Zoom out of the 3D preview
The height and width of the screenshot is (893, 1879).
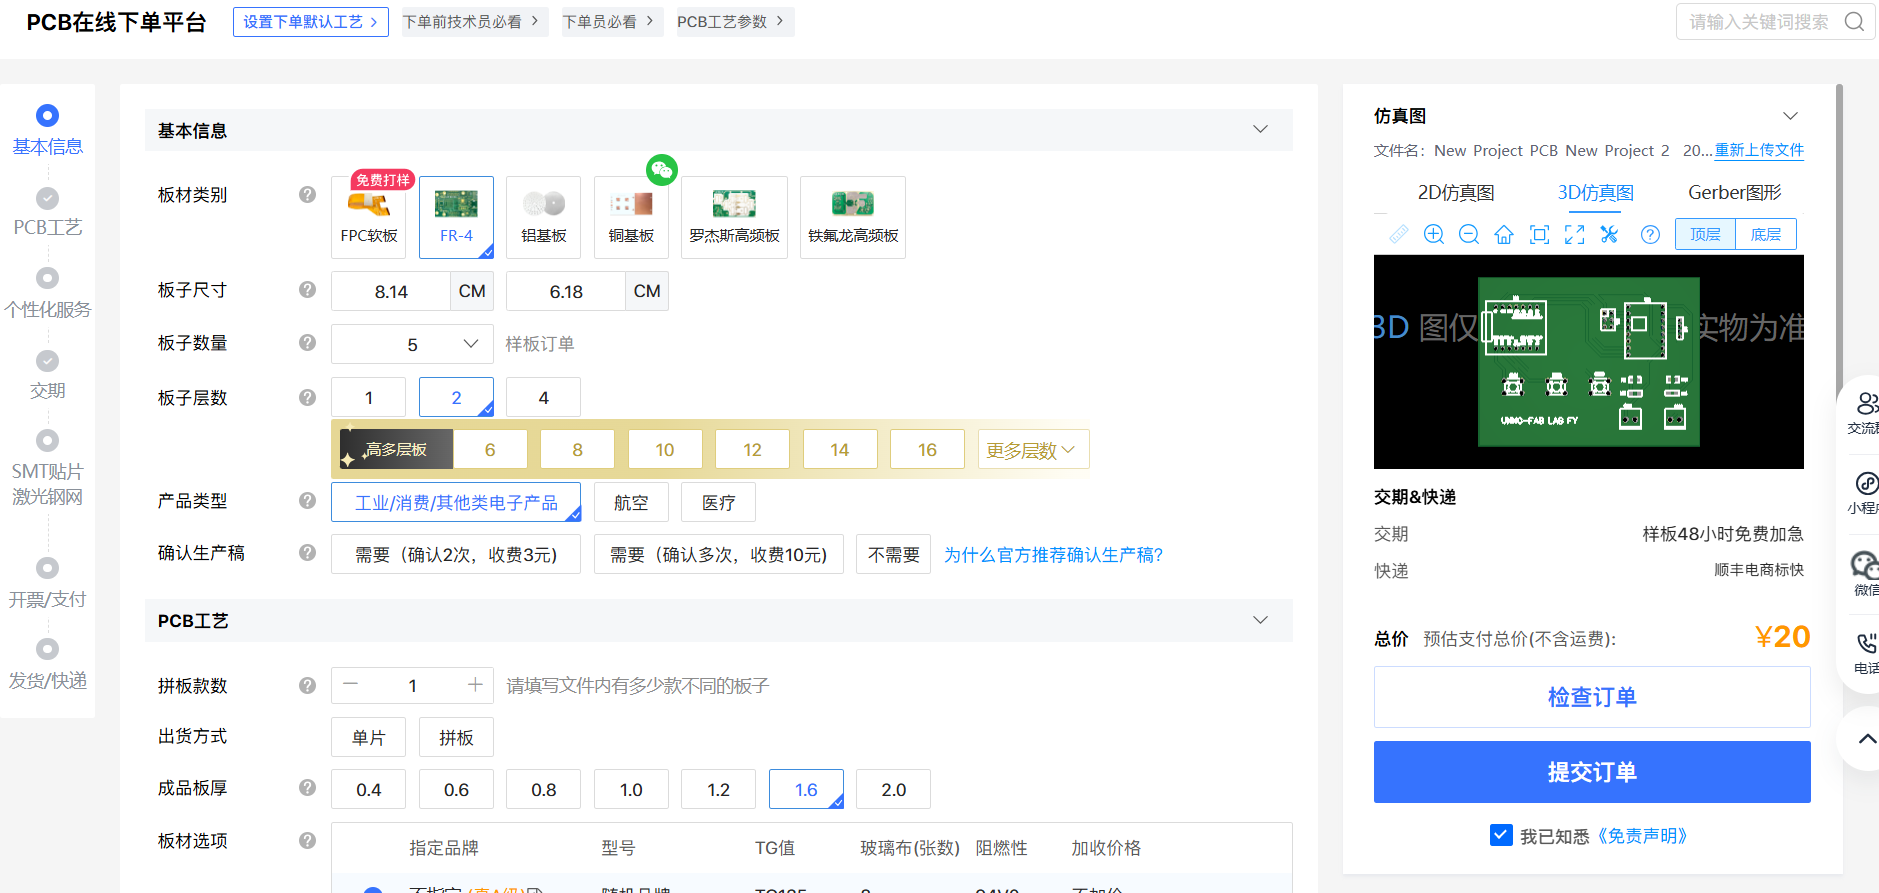pos(1469,234)
